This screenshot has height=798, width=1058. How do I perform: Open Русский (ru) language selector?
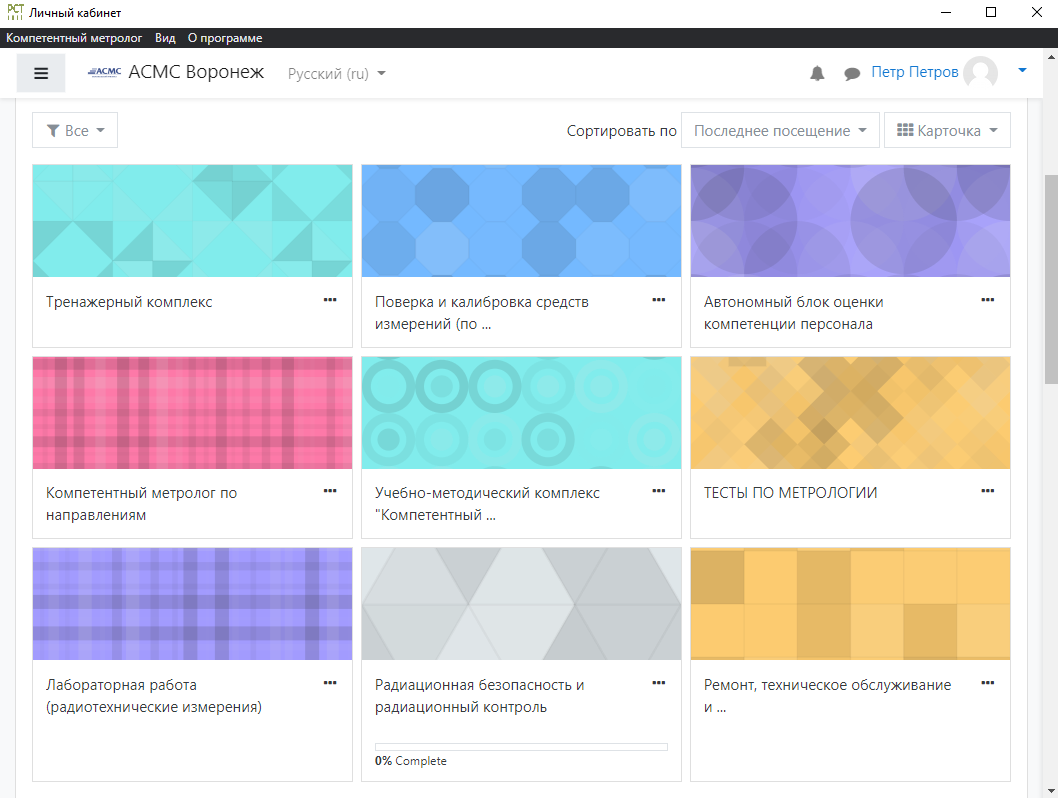point(336,73)
